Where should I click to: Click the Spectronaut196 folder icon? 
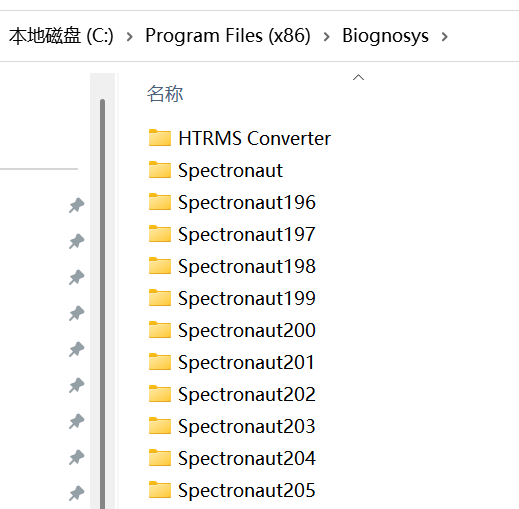[x=160, y=202]
